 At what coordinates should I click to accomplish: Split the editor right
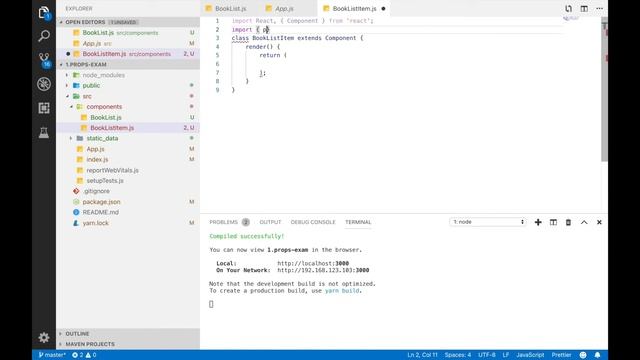pos(584,9)
